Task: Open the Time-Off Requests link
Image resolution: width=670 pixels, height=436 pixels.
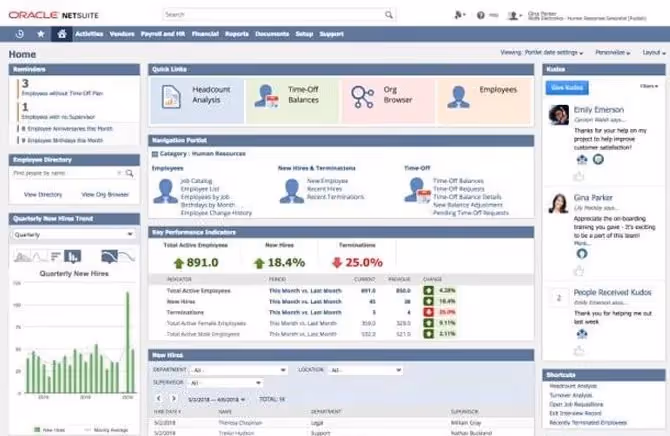Action: click(x=458, y=189)
